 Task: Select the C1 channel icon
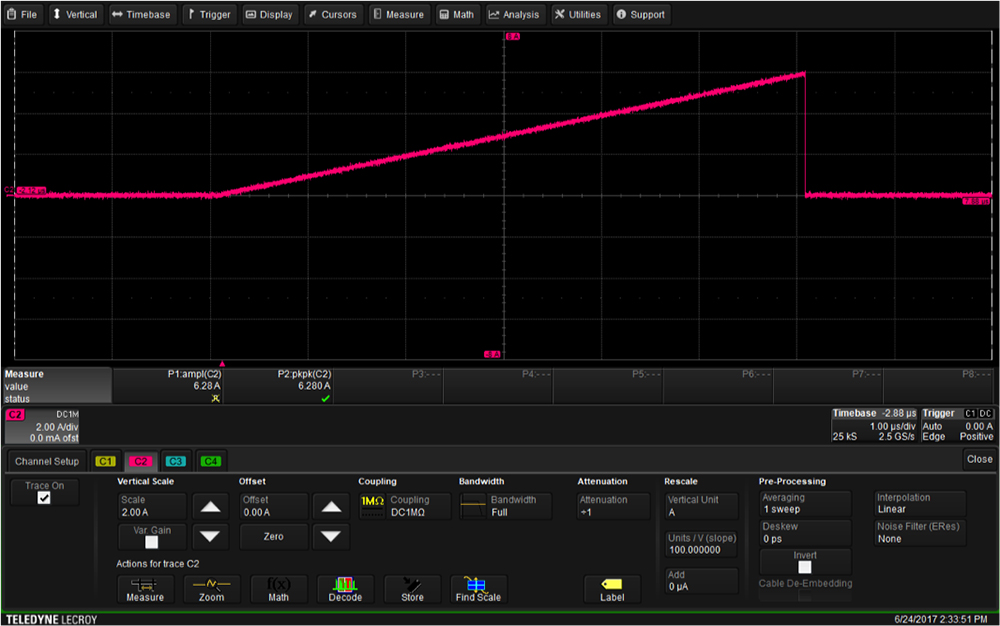(x=105, y=461)
